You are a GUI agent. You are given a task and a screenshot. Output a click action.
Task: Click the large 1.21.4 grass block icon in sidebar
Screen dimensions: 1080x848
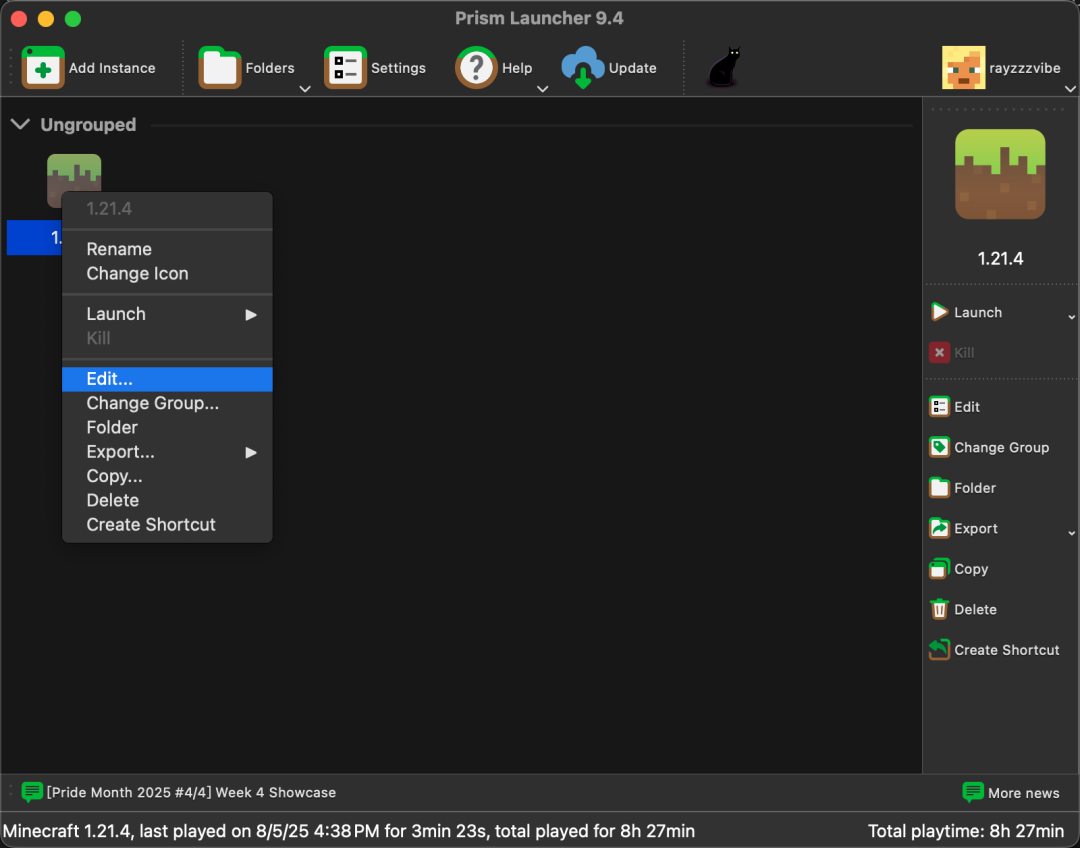pyautogui.click(x=1000, y=175)
